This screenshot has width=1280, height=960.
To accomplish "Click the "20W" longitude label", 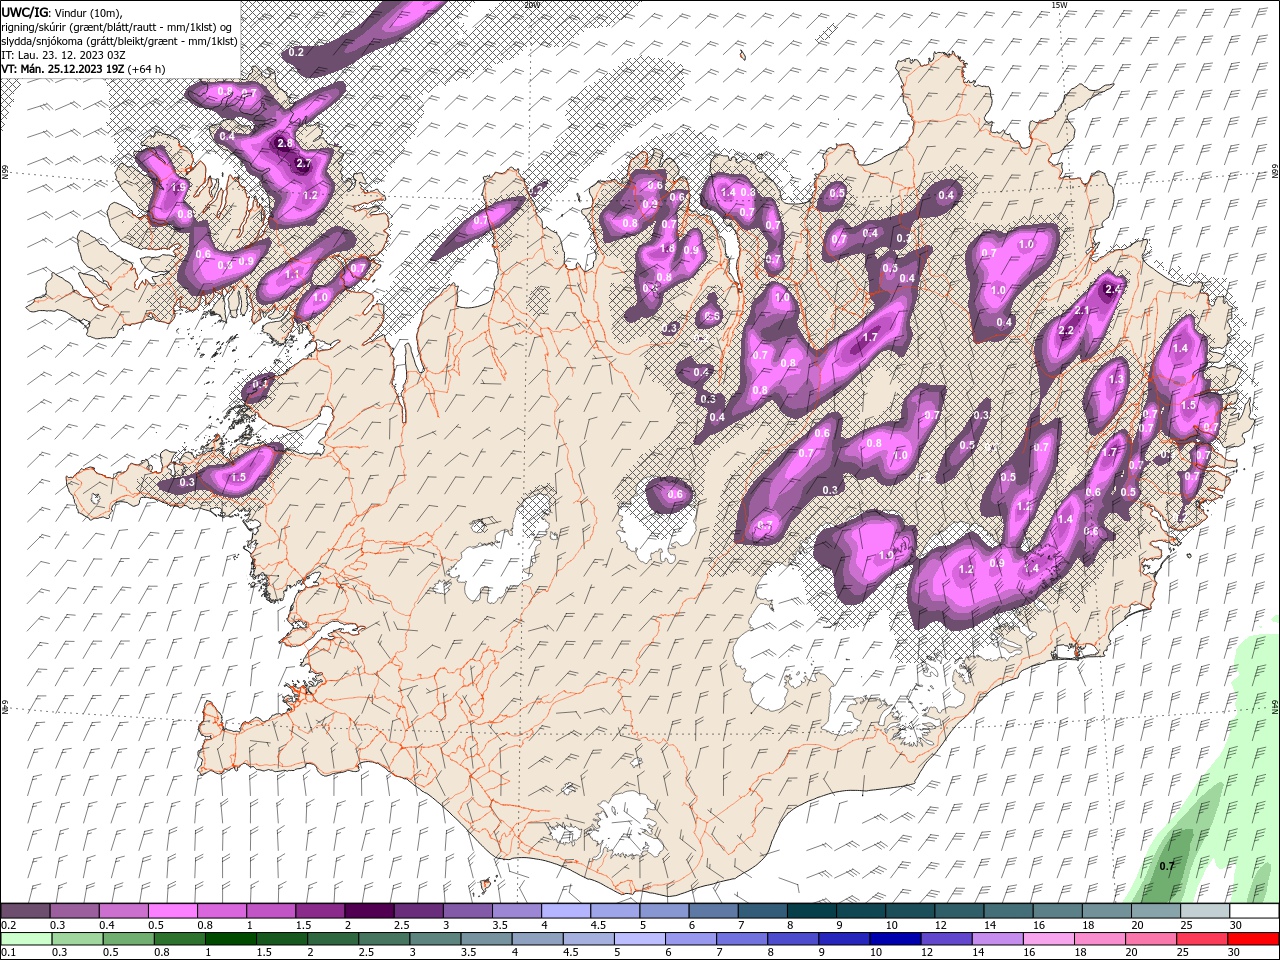I will tap(531, 4).
